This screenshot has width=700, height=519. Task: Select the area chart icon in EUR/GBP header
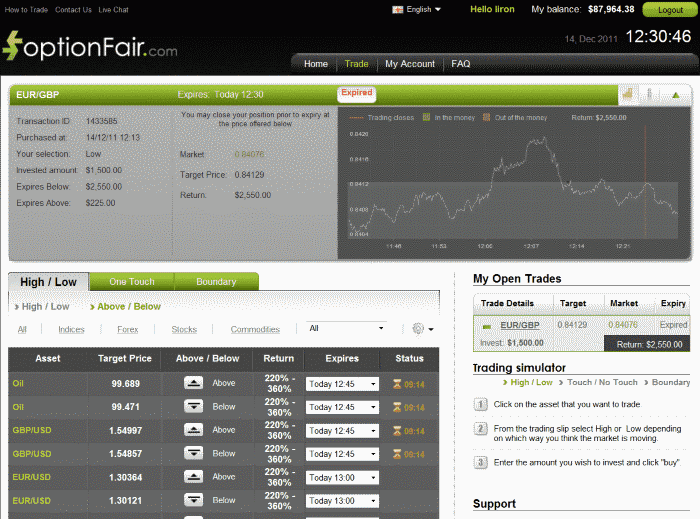628,95
